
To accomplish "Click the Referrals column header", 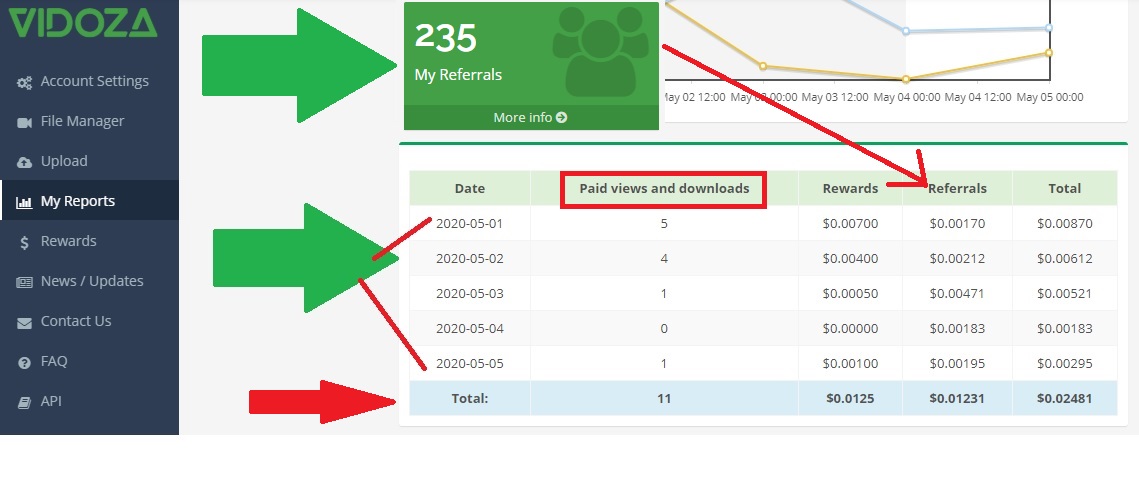I will click(957, 188).
